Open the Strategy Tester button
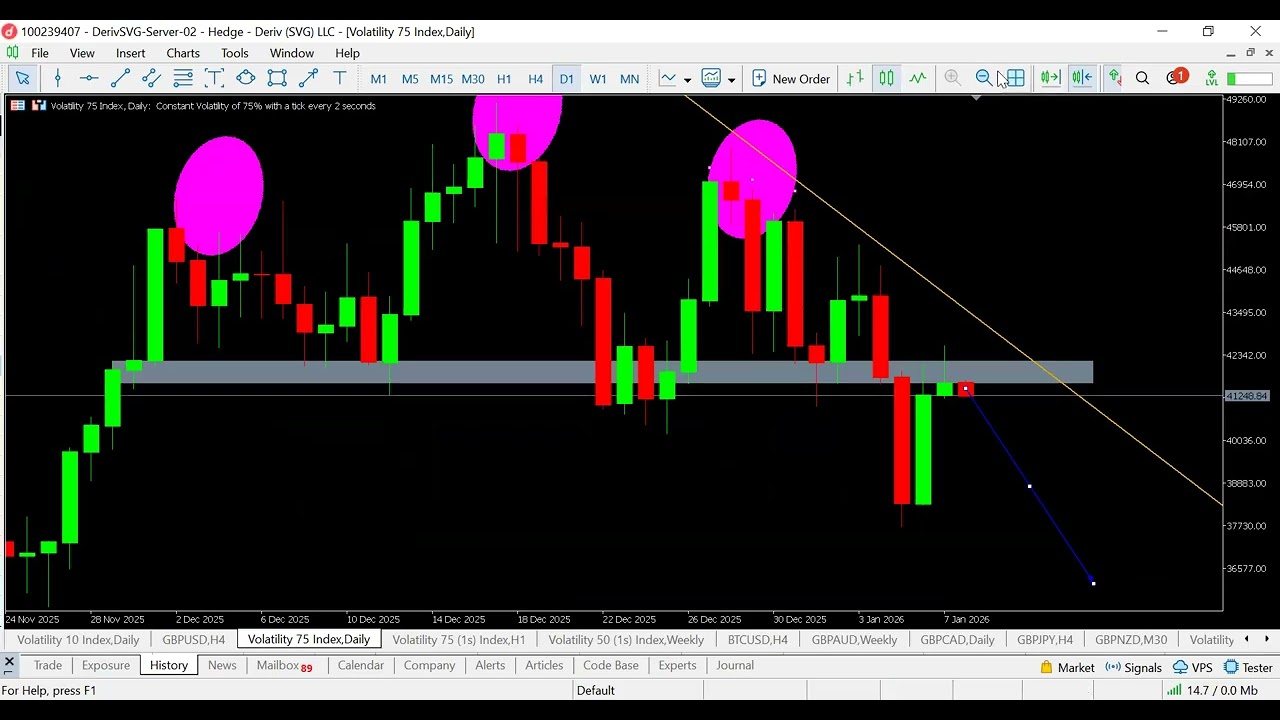 [1248, 667]
